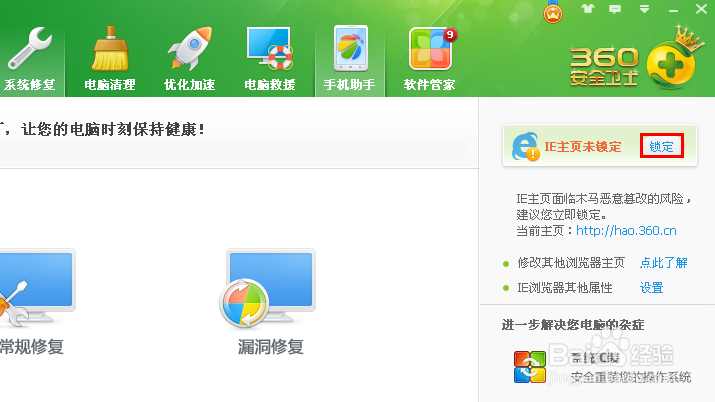The image size is (715, 402).
Task: Click the IE浏览器其他属性 text
Action: [x=565, y=288]
